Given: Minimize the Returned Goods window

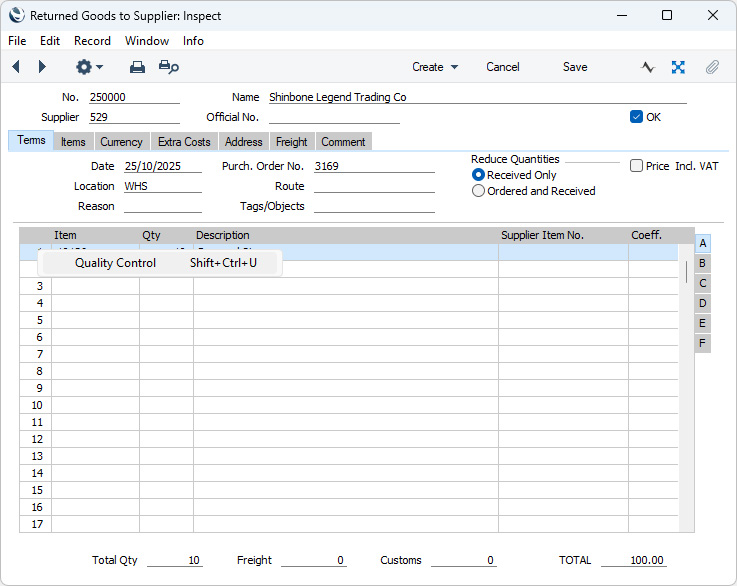Looking at the screenshot, I should (622, 15).
